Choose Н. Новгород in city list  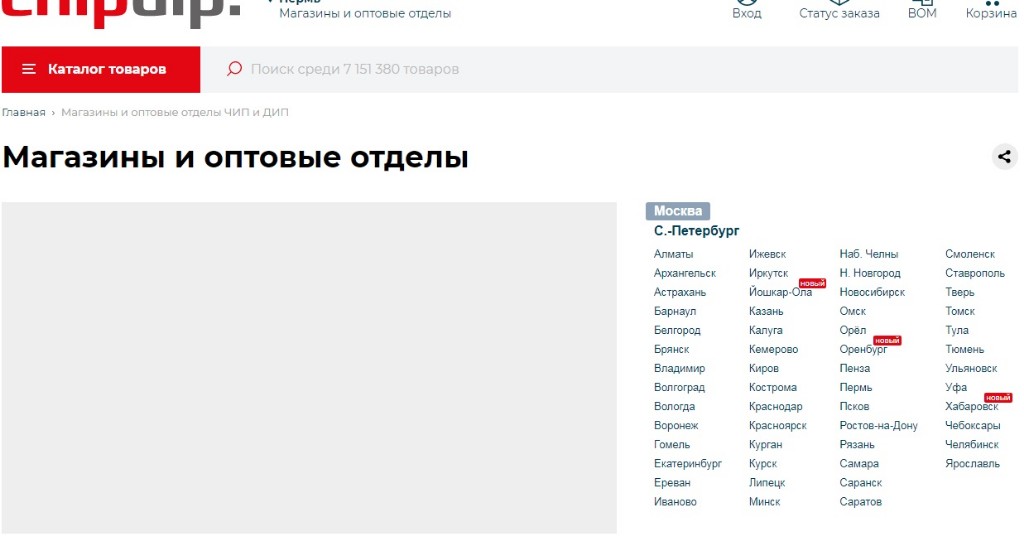pos(870,273)
